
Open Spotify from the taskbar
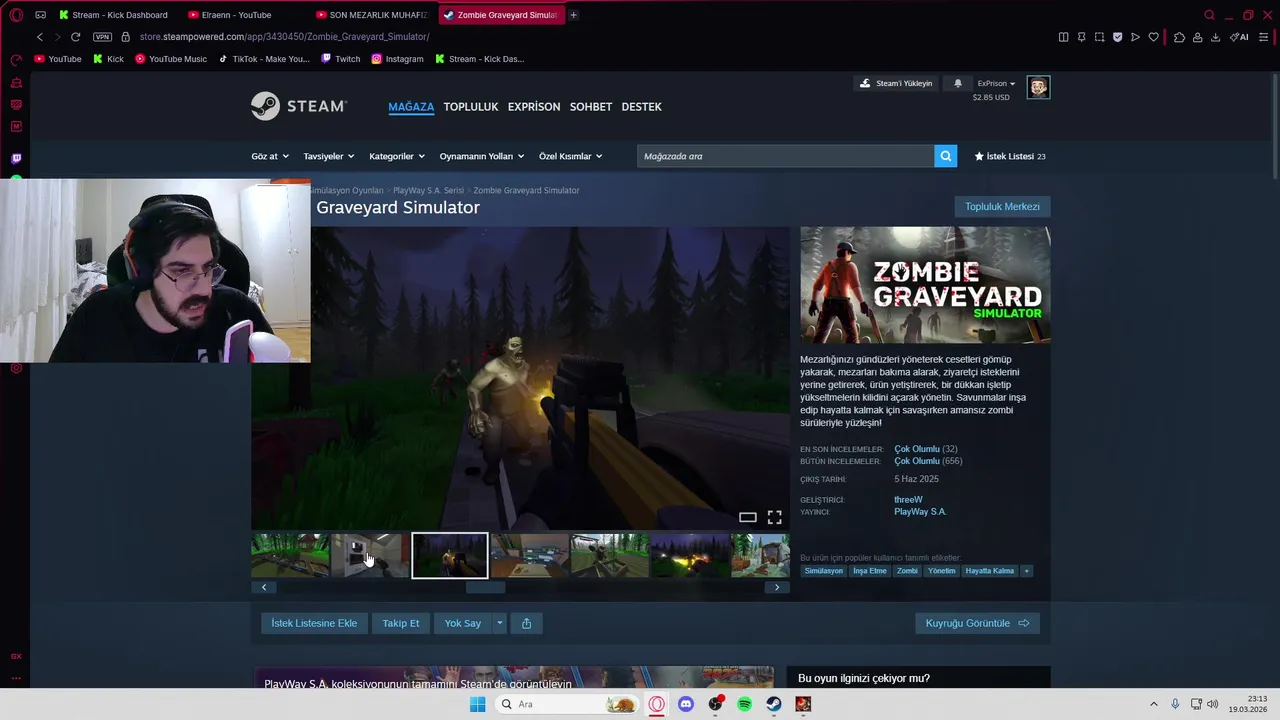[744, 704]
